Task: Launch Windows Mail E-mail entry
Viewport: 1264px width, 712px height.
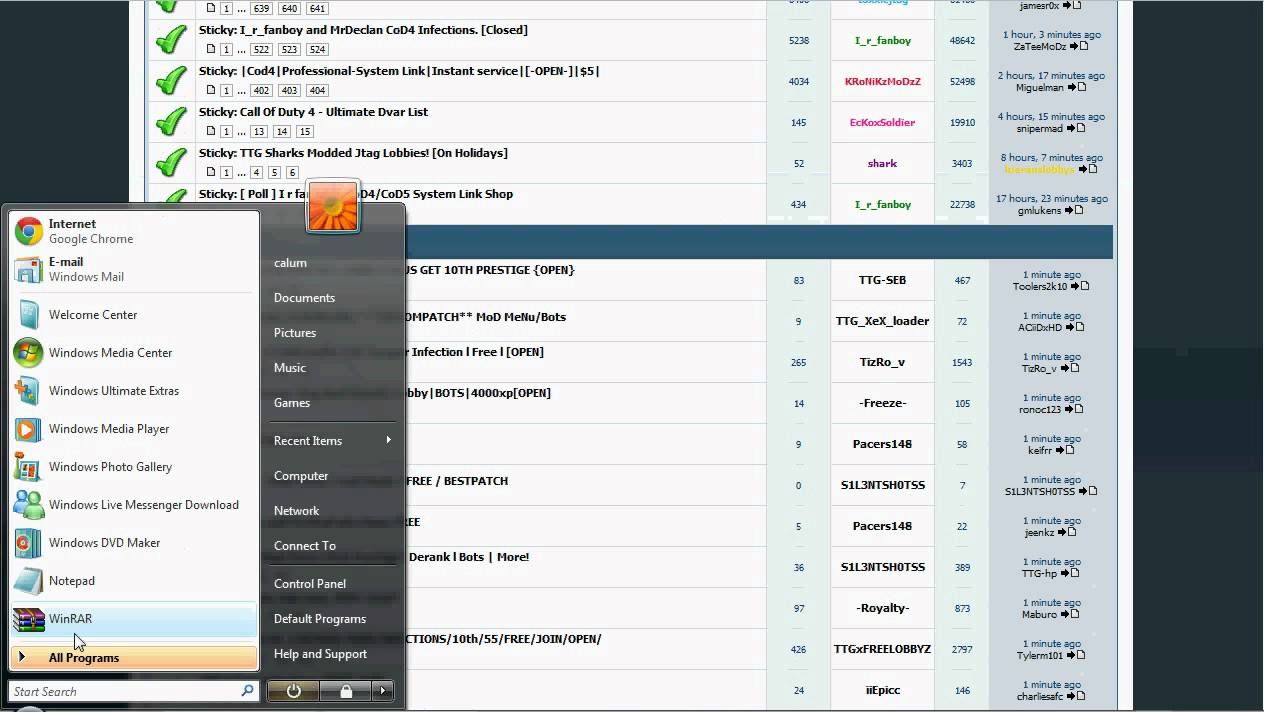Action: (134, 269)
